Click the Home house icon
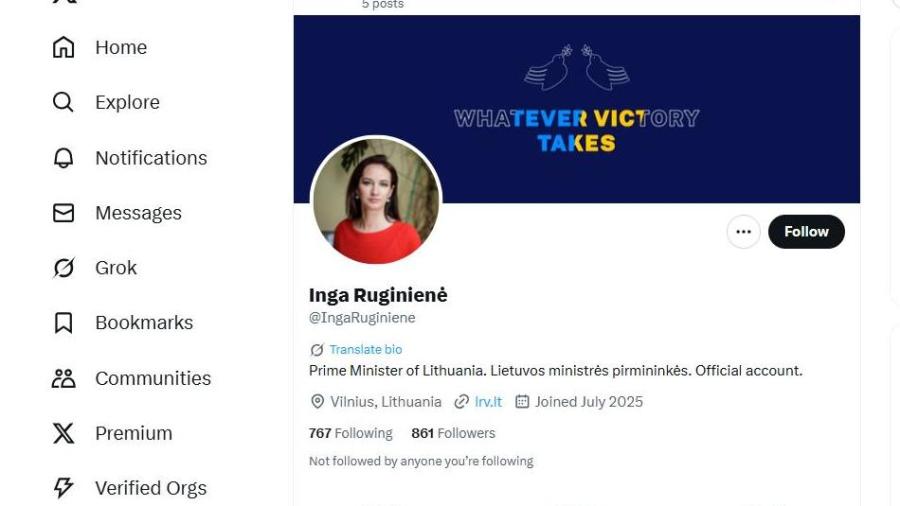The height and width of the screenshot is (506, 900). 63,47
